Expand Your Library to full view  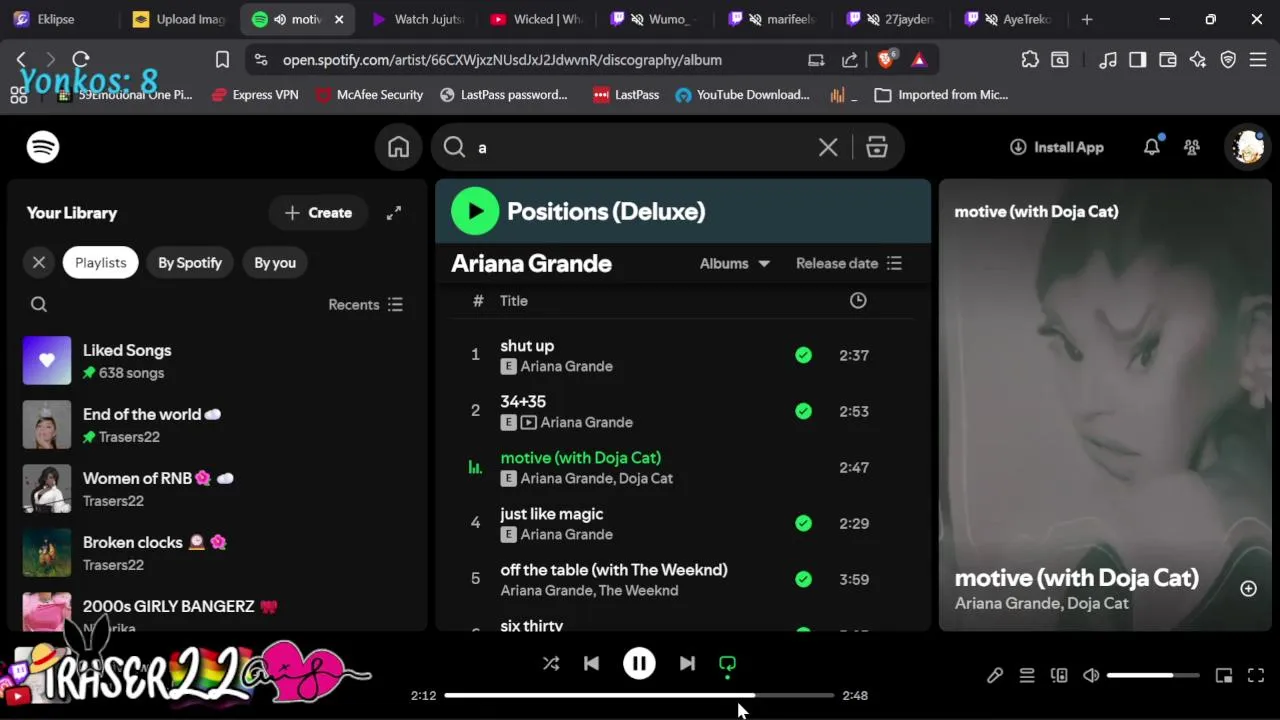pyautogui.click(x=394, y=213)
